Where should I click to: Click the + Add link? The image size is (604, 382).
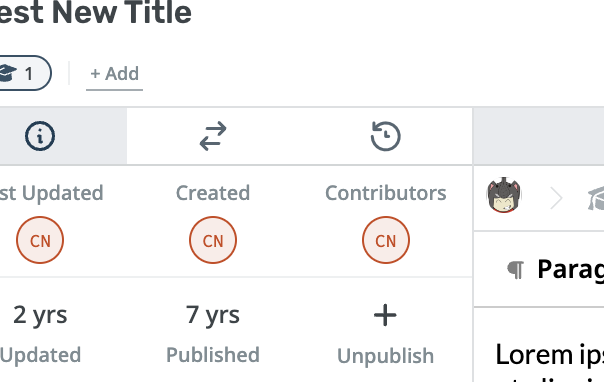pyautogui.click(x=114, y=74)
